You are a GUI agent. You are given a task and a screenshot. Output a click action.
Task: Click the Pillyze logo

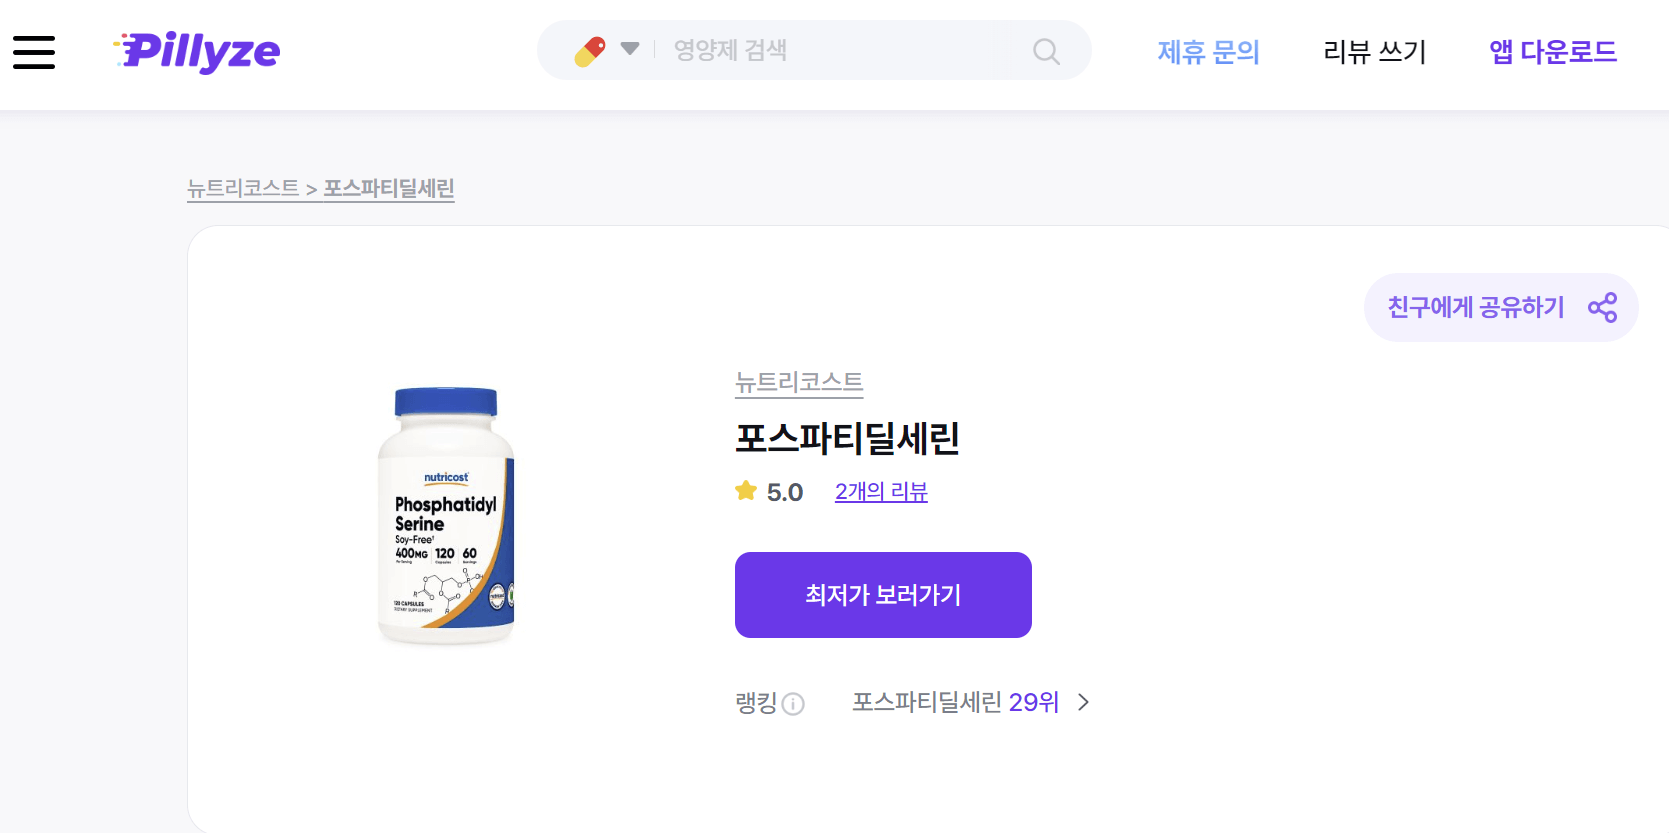click(x=196, y=52)
